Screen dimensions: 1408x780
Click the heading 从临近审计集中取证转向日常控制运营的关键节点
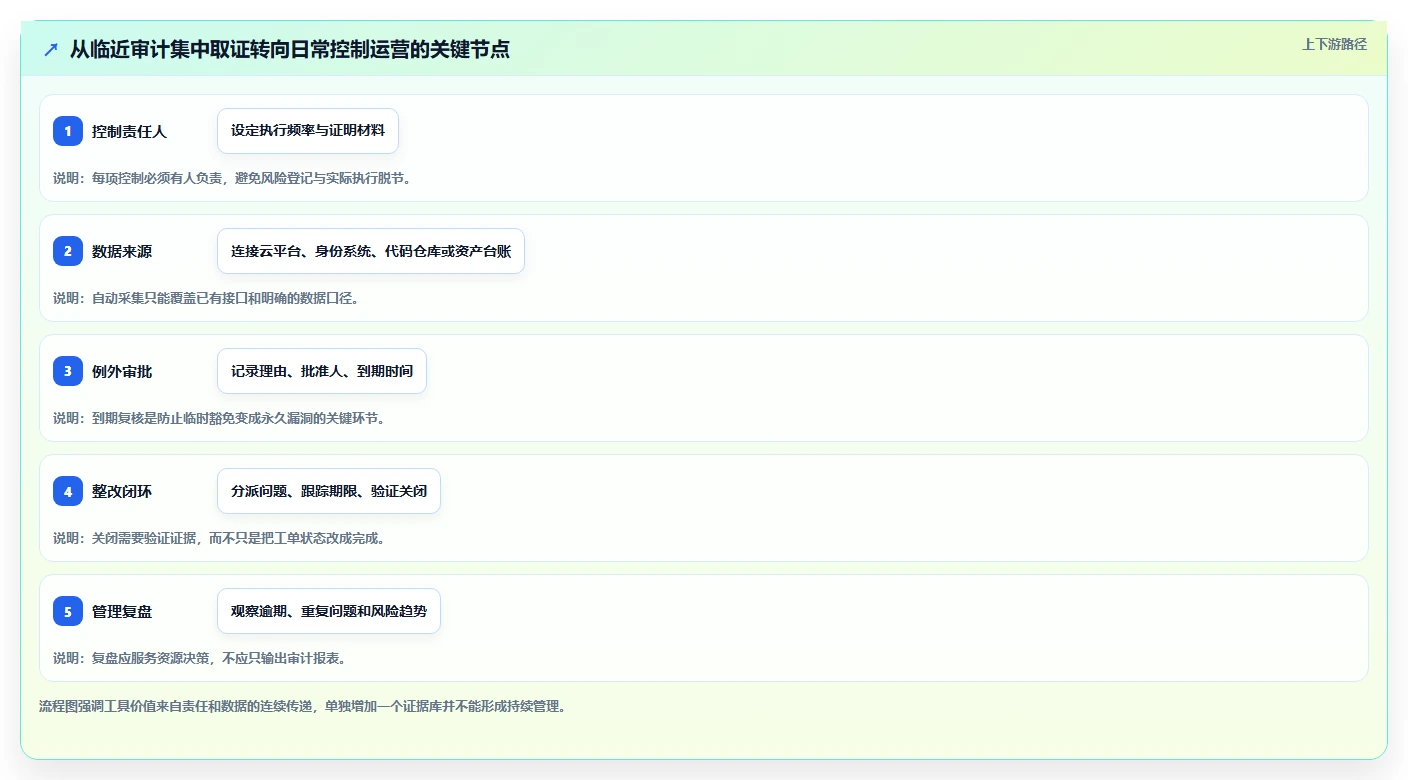(x=290, y=49)
